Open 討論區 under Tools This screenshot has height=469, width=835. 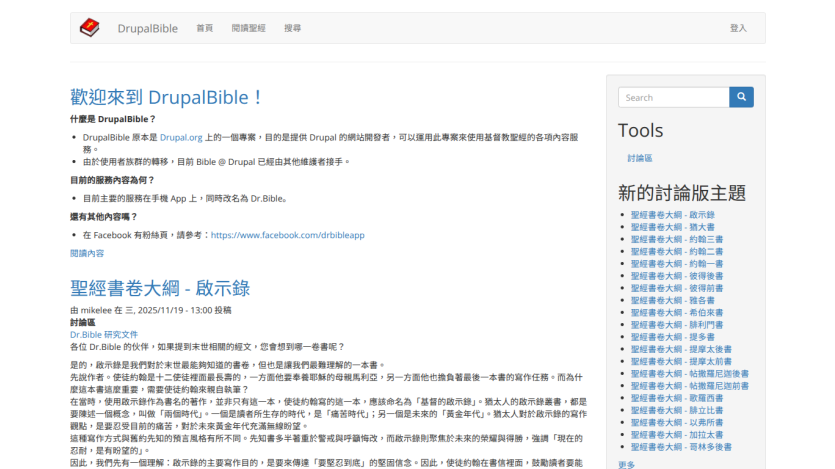[x=640, y=158]
